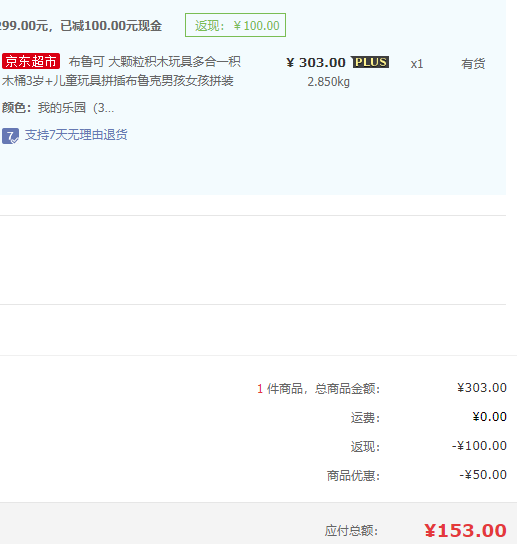Select the 返现: summary label
This screenshot has width=517, height=544.
tap(365, 447)
